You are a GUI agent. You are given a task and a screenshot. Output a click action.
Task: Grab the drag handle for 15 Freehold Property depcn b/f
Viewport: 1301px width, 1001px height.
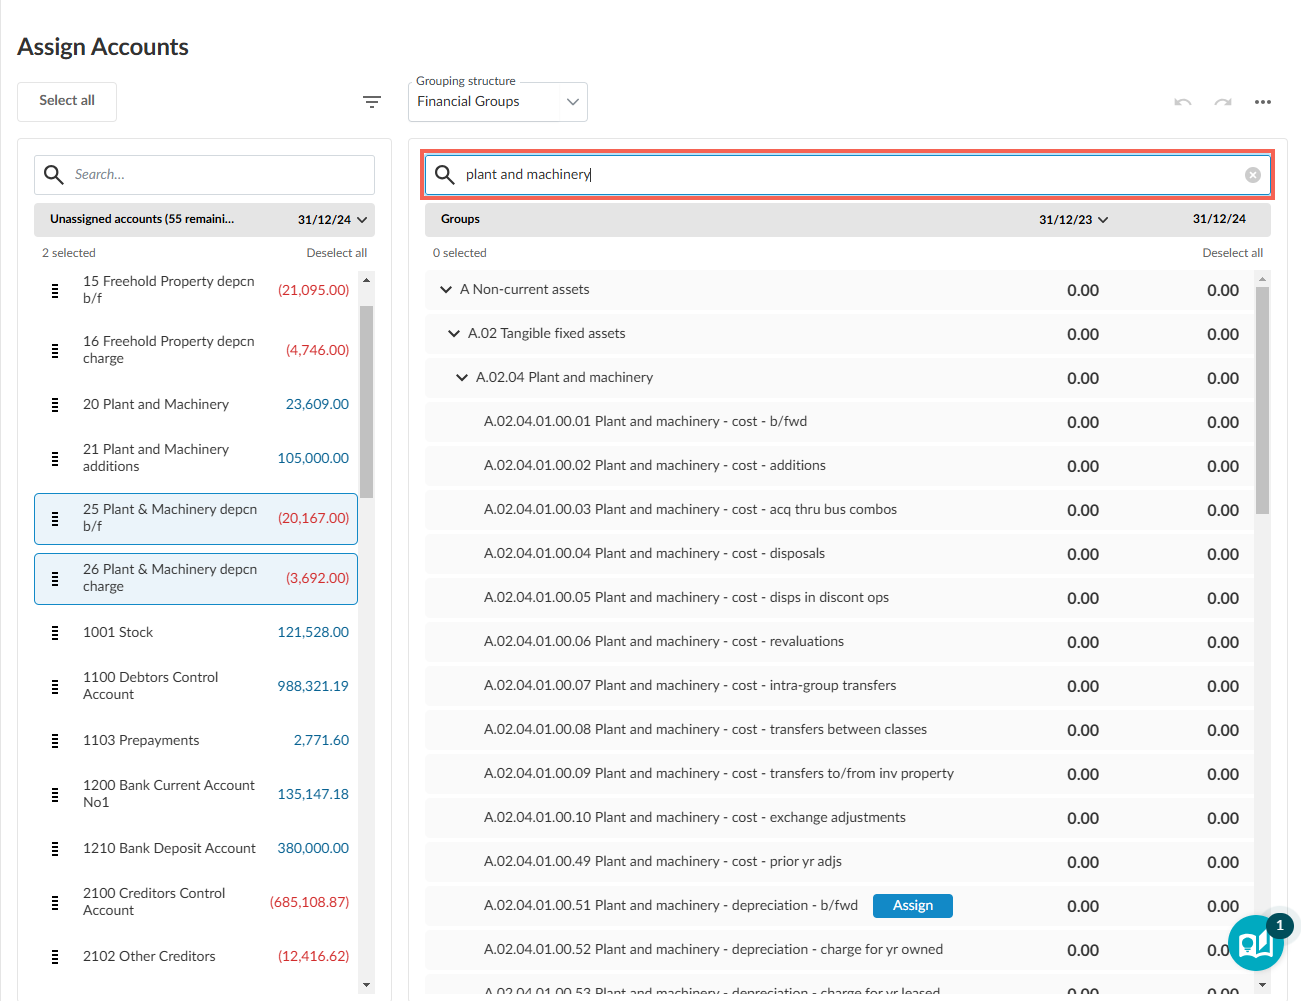(x=55, y=290)
